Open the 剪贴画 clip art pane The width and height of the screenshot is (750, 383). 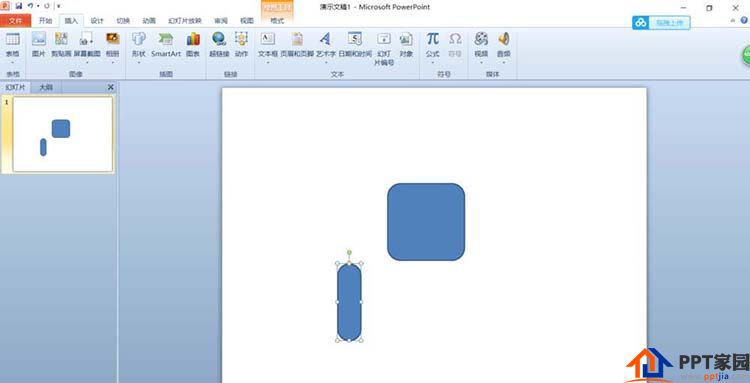click(x=61, y=44)
